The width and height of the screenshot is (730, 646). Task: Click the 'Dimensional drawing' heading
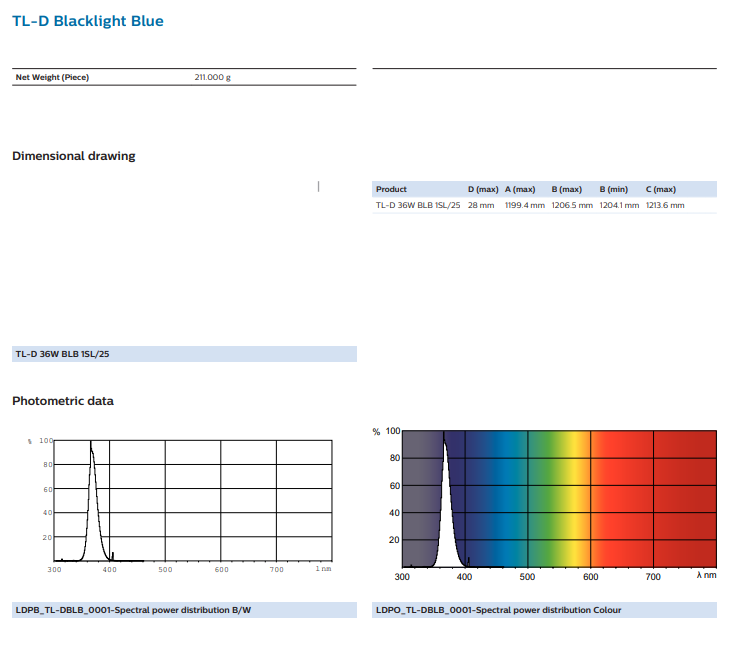(74, 156)
